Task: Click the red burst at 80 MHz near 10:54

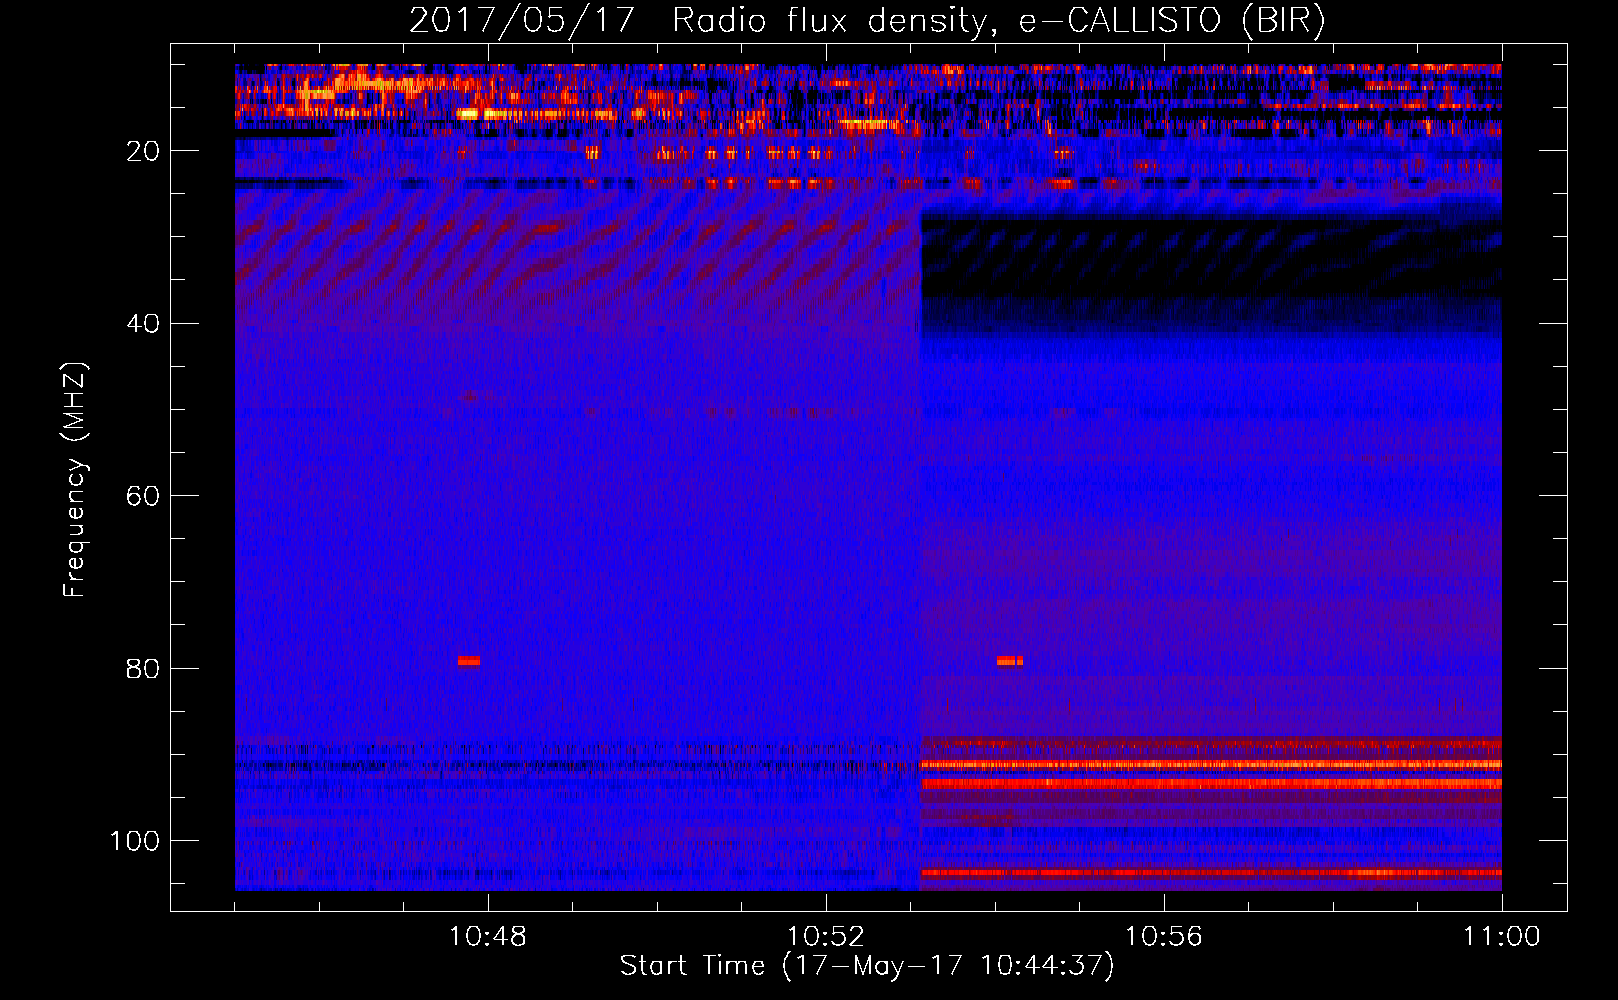Action: (1010, 661)
